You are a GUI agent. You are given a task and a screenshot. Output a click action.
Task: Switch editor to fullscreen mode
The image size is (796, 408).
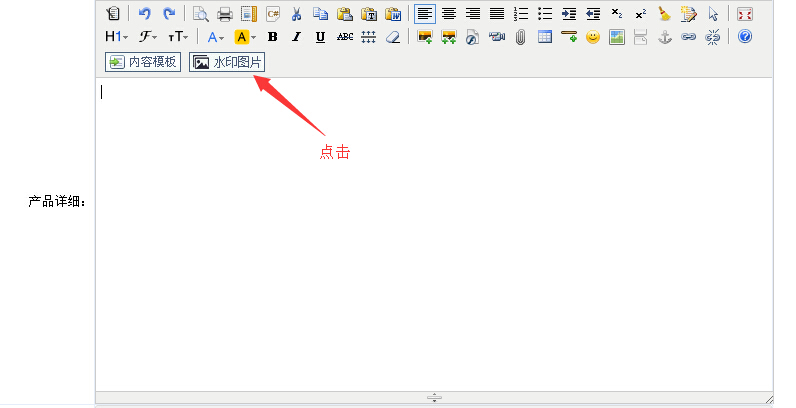[x=745, y=14]
